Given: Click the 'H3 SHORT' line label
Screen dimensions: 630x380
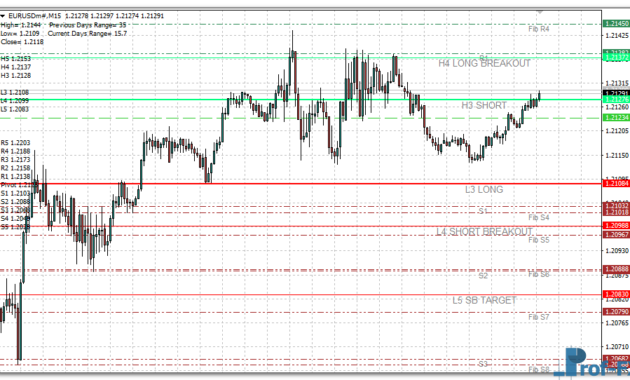Looking at the screenshot, I should click(x=484, y=106).
